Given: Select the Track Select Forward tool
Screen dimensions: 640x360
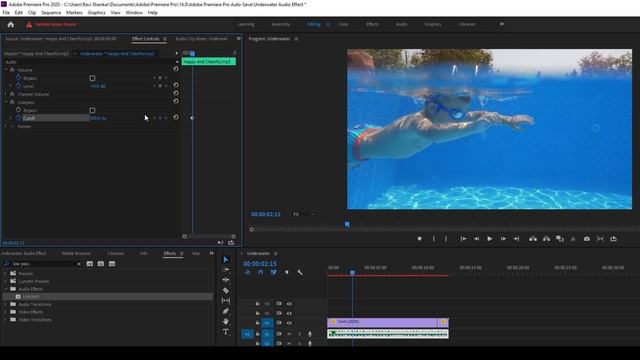Looking at the screenshot, I should point(226,270).
